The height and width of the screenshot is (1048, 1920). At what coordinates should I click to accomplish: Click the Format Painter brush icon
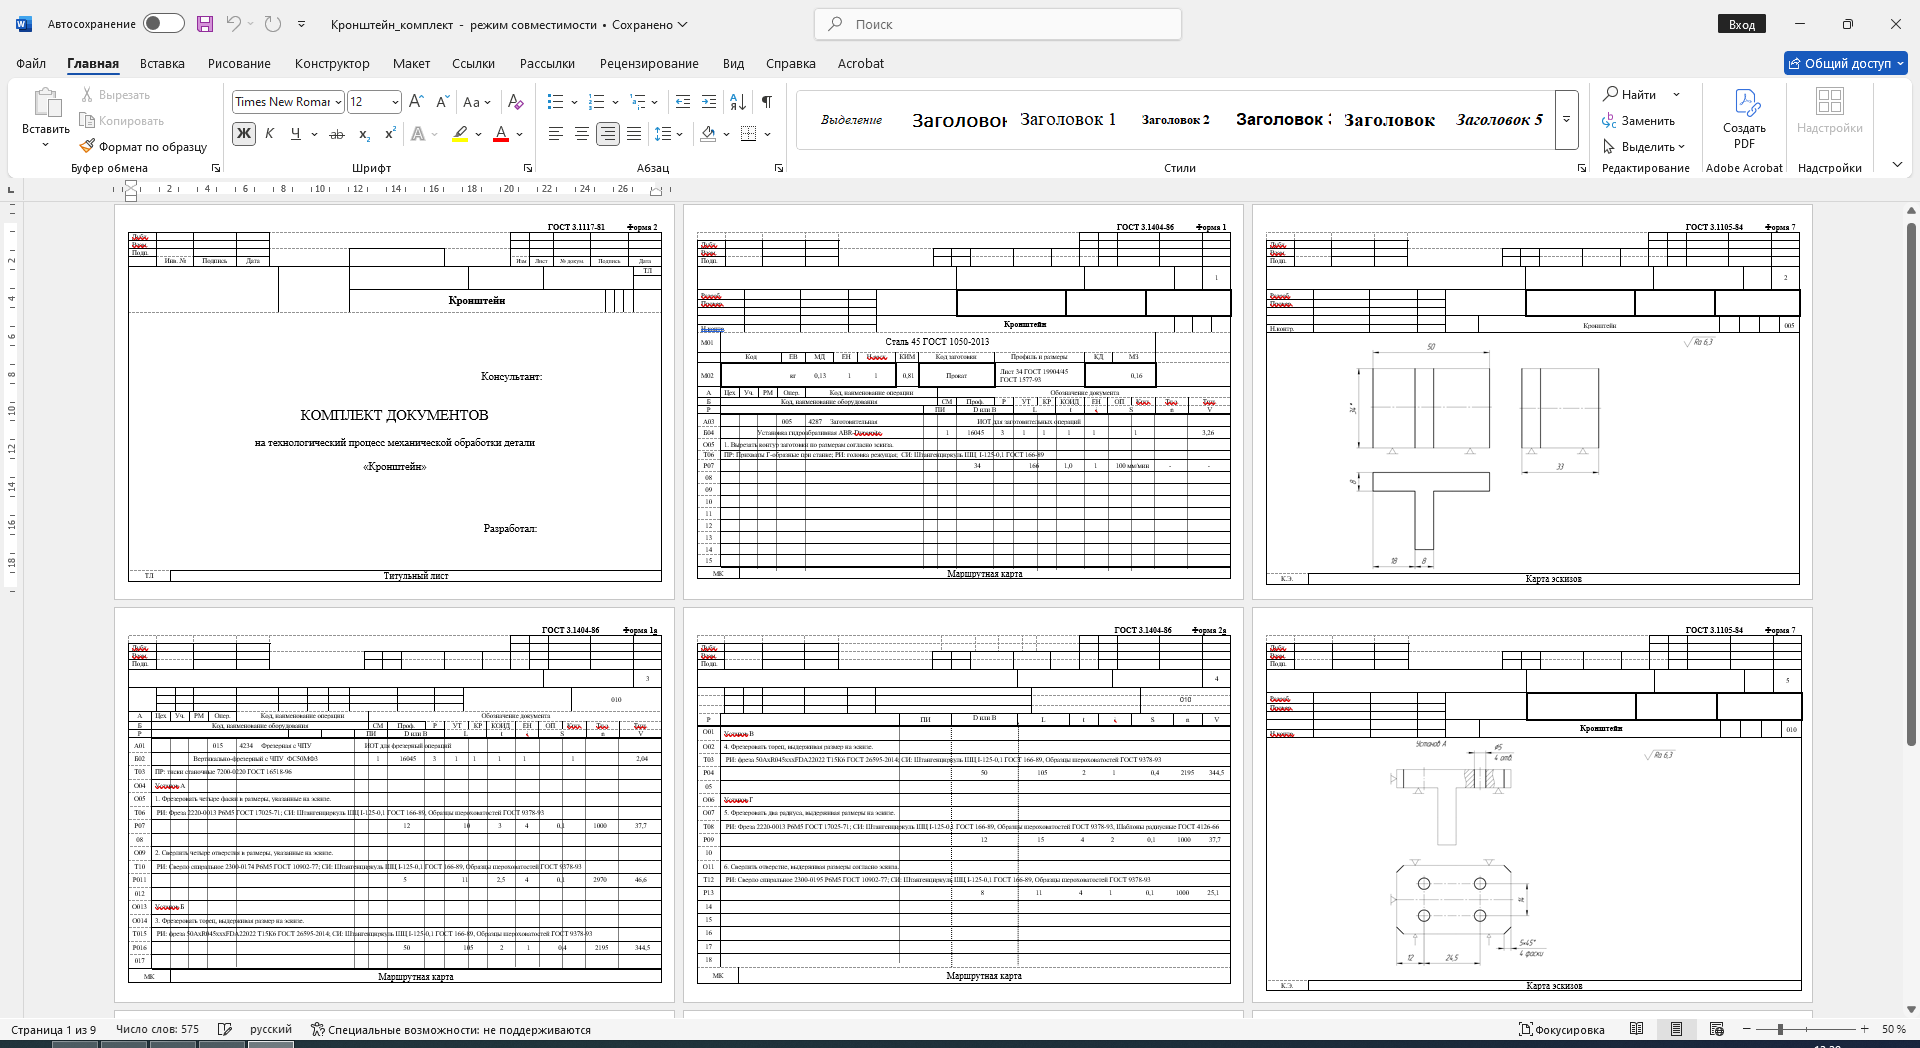coord(88,146)
